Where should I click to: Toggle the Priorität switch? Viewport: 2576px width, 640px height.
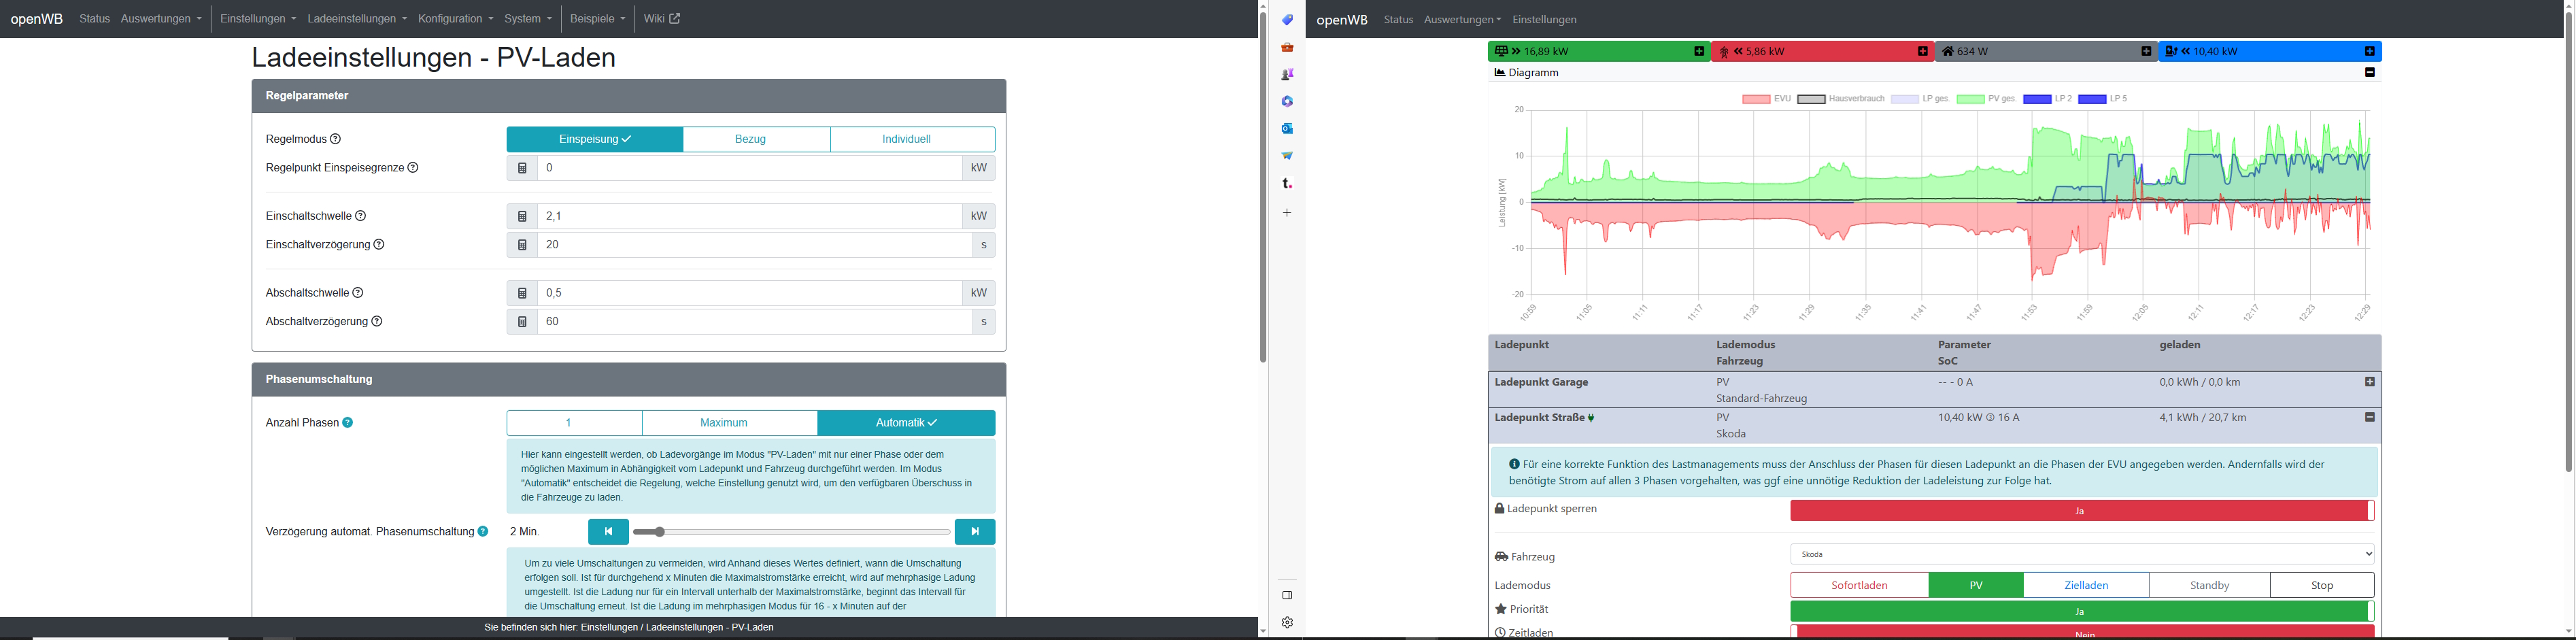click(x=2082, y=611)
